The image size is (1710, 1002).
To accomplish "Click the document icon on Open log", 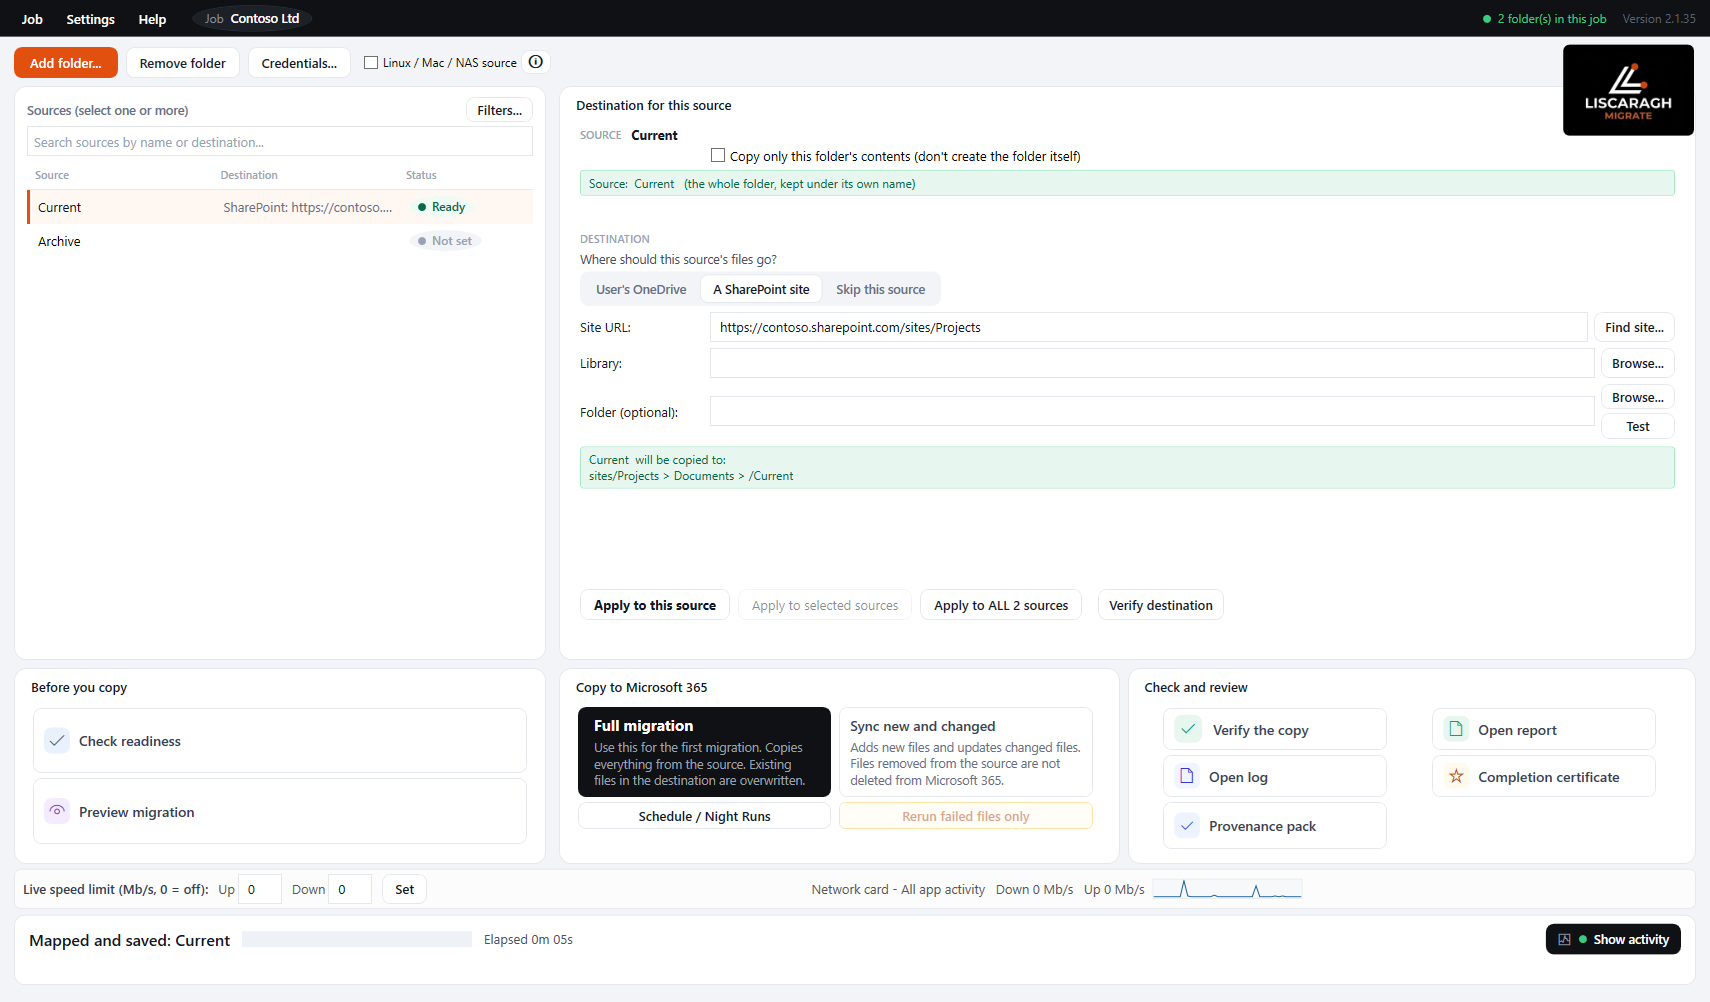I will pos(1187,776).
